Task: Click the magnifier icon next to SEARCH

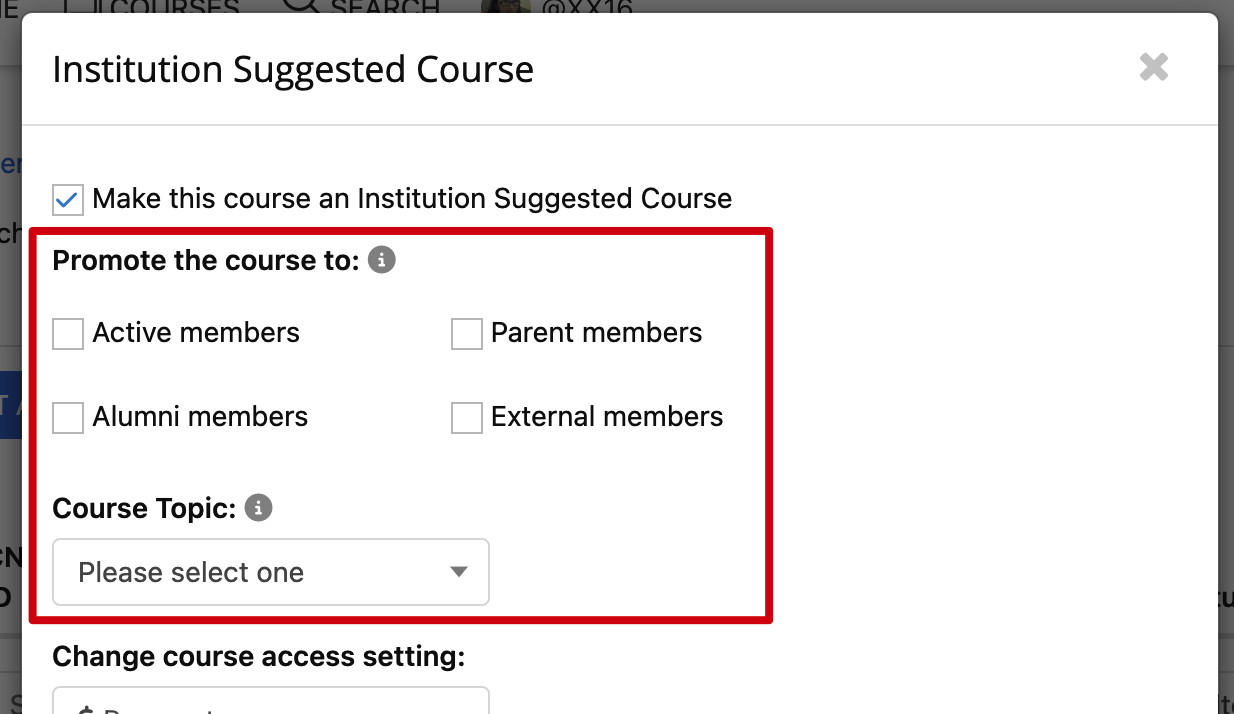Action: pyautogui.click(x=300, y=5)
